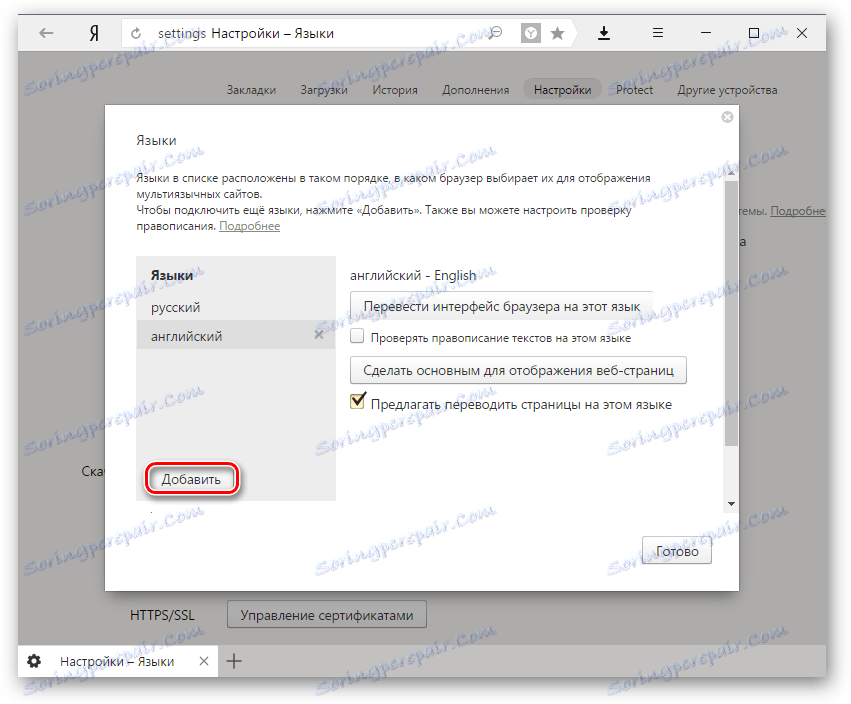Close the "Настройки – Языки" tab
The image size is (851, 704).
204,661
